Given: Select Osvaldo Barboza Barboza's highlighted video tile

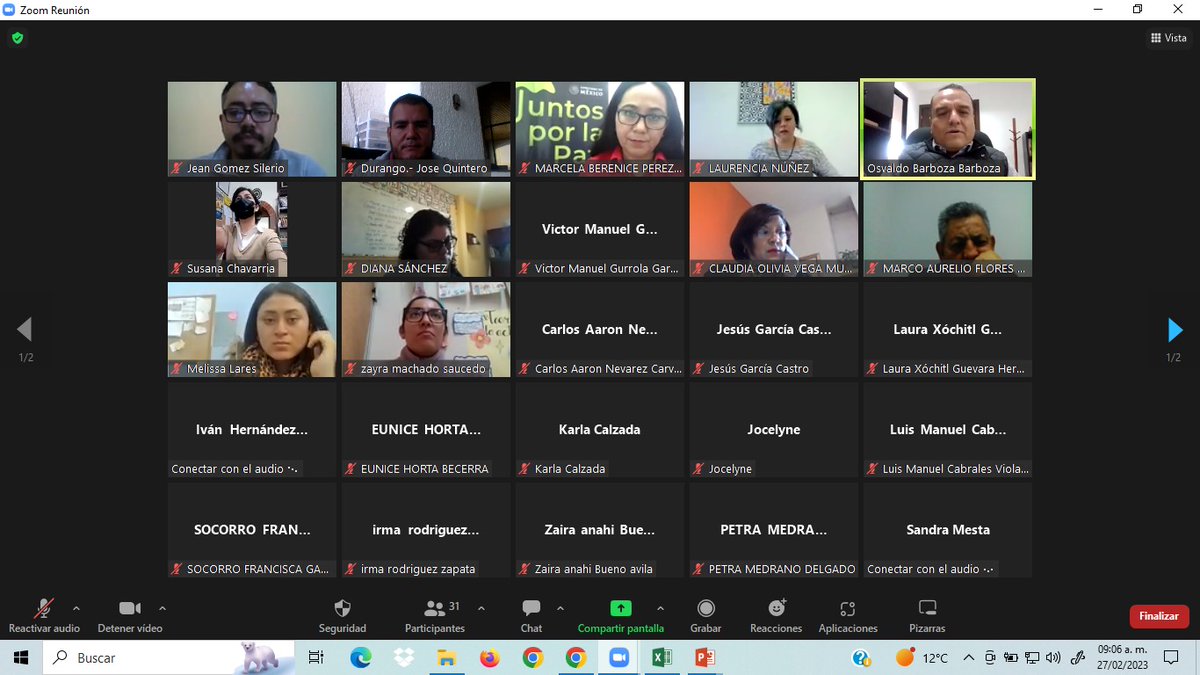Looking at the screenshot, I should click(x=948, y=129).
